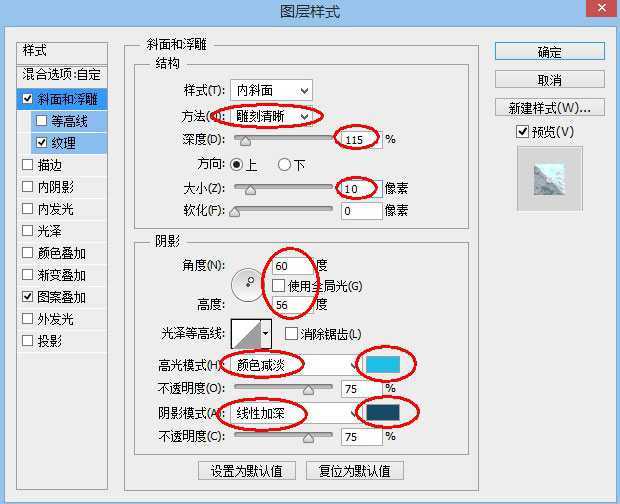Enable the 描边 style checkbox
Image resolution: width=620 pixels, height=504 pixels.
27,164
